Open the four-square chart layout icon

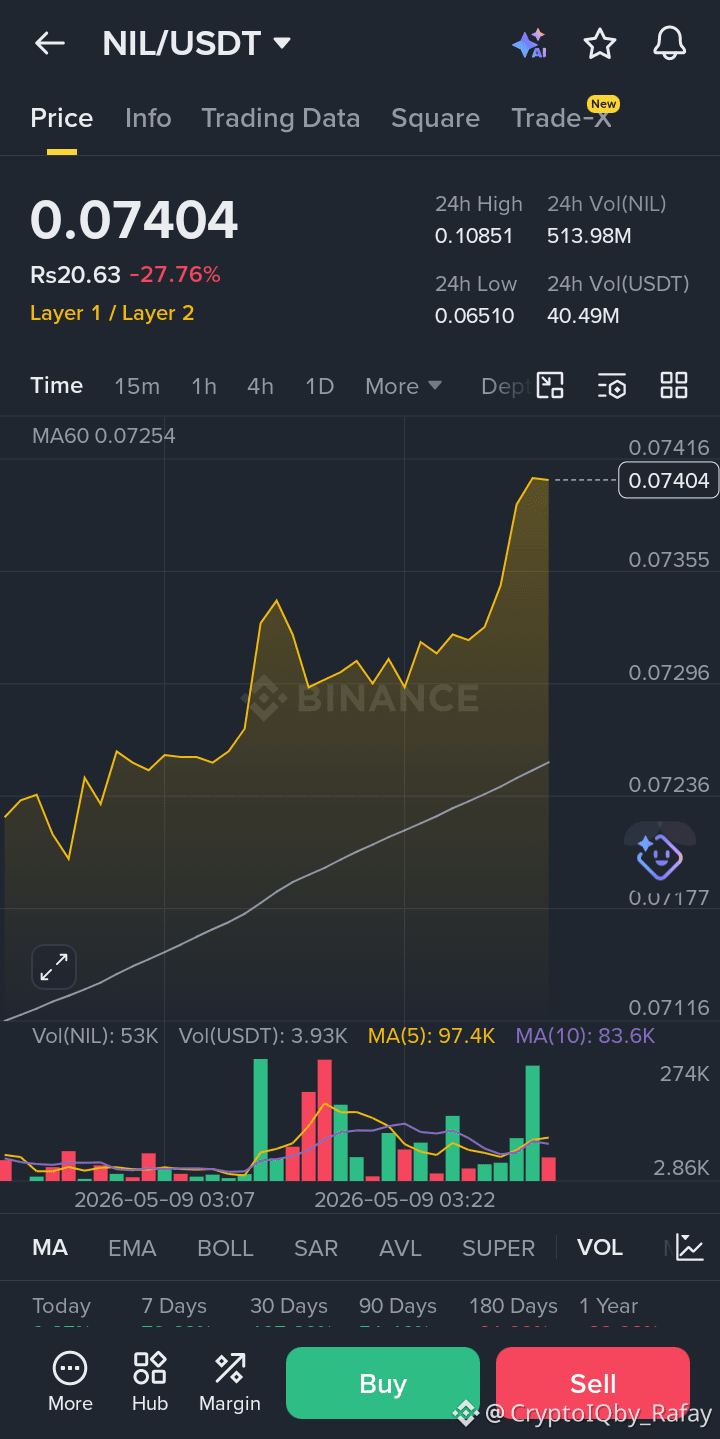(674, 385)
